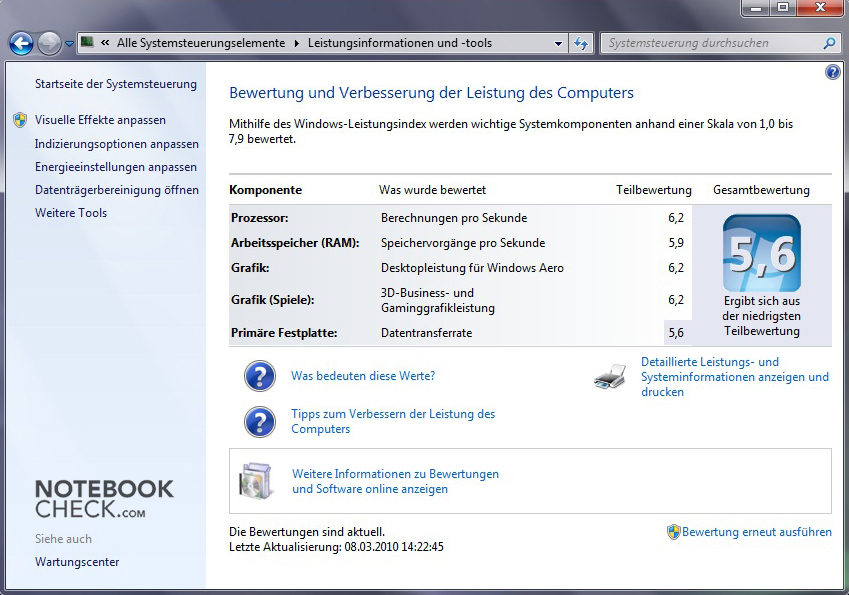Open help via the blue question mark

click(833, 71)
